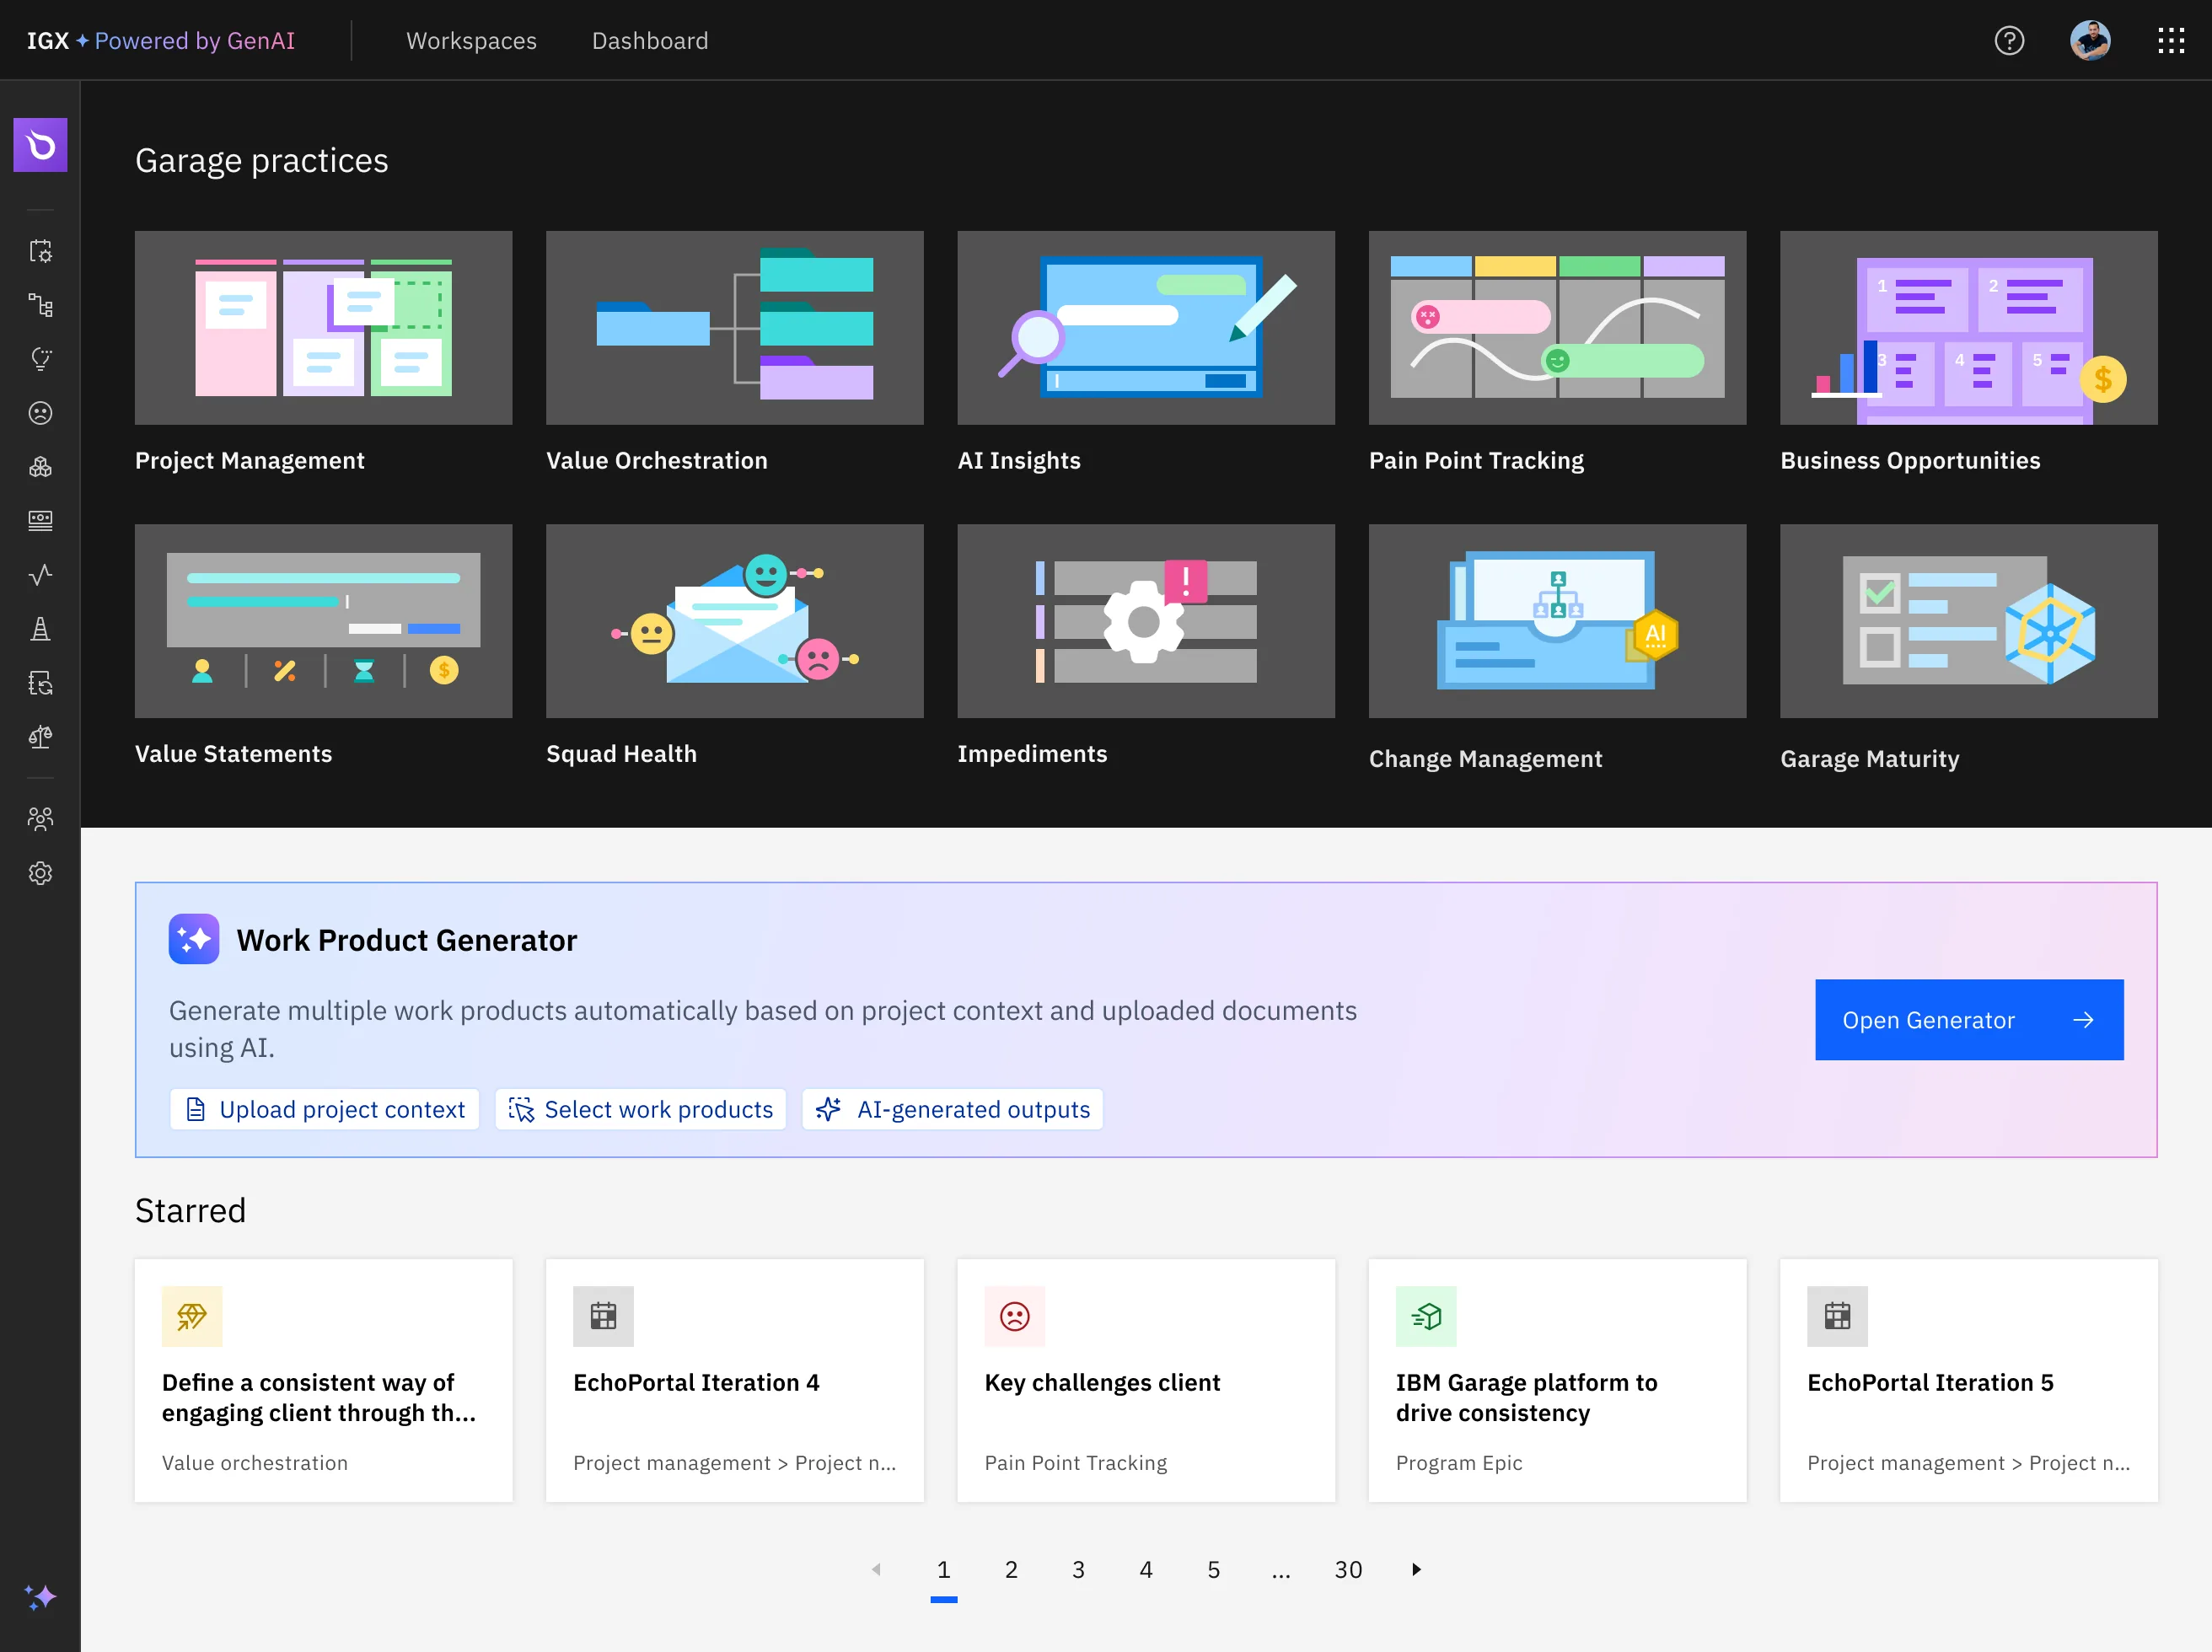Select page 1 in pagination
Screen dimensions: 2212x1652
tap(943, 1570)
